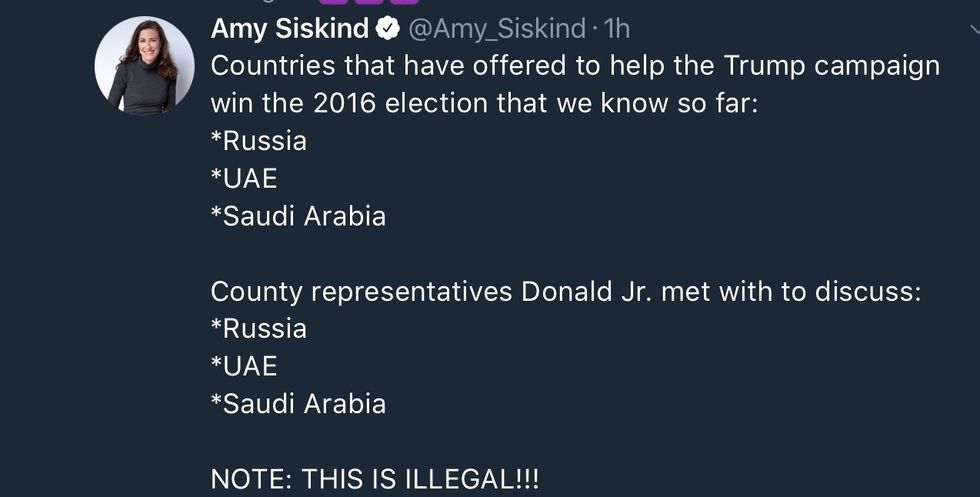The height and width of the screenshot is (497, 980).
Task: Select the second "*Saudi Arabia" list entry
Action: coord(297,403)
